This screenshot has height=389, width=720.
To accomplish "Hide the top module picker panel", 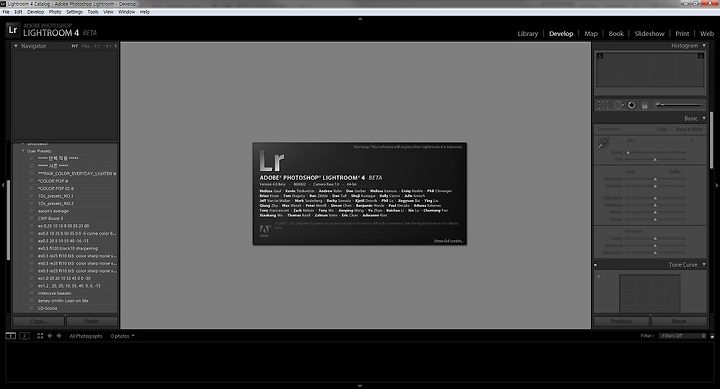I will pyautogui.click(x=360, y=19).
